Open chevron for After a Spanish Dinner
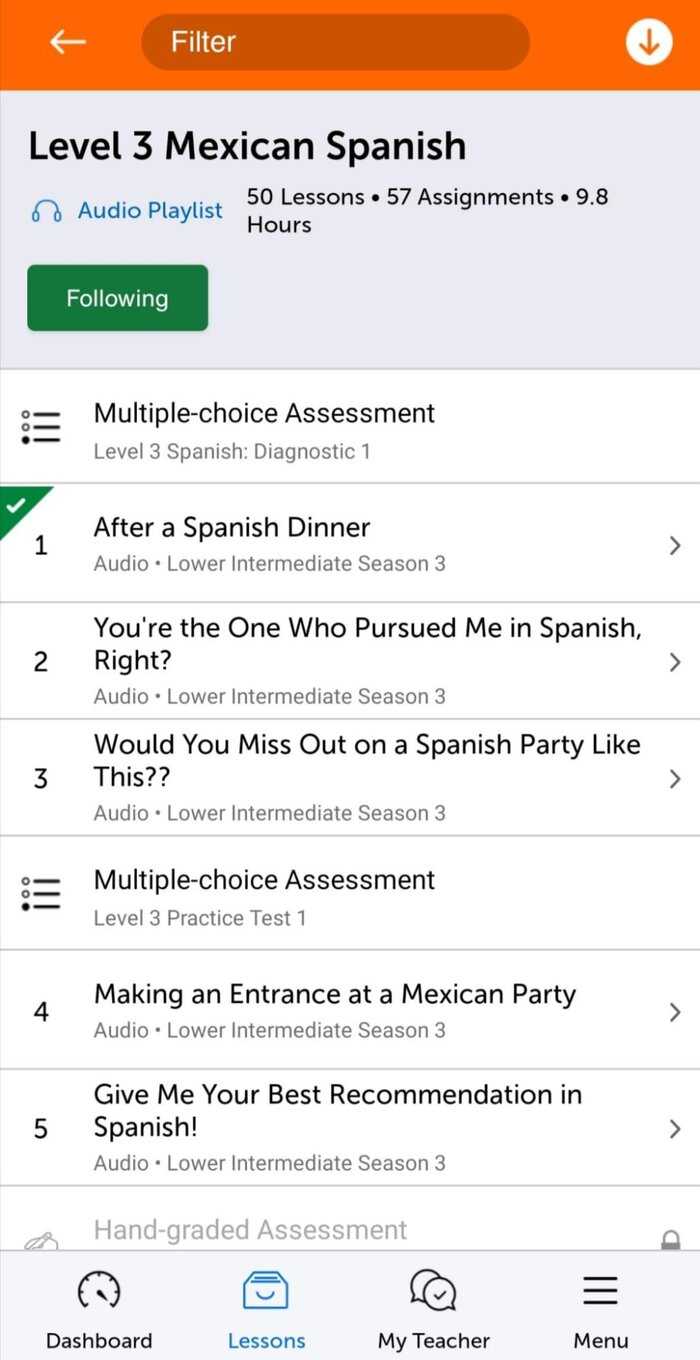700x1360 pixels. [675, 545]
